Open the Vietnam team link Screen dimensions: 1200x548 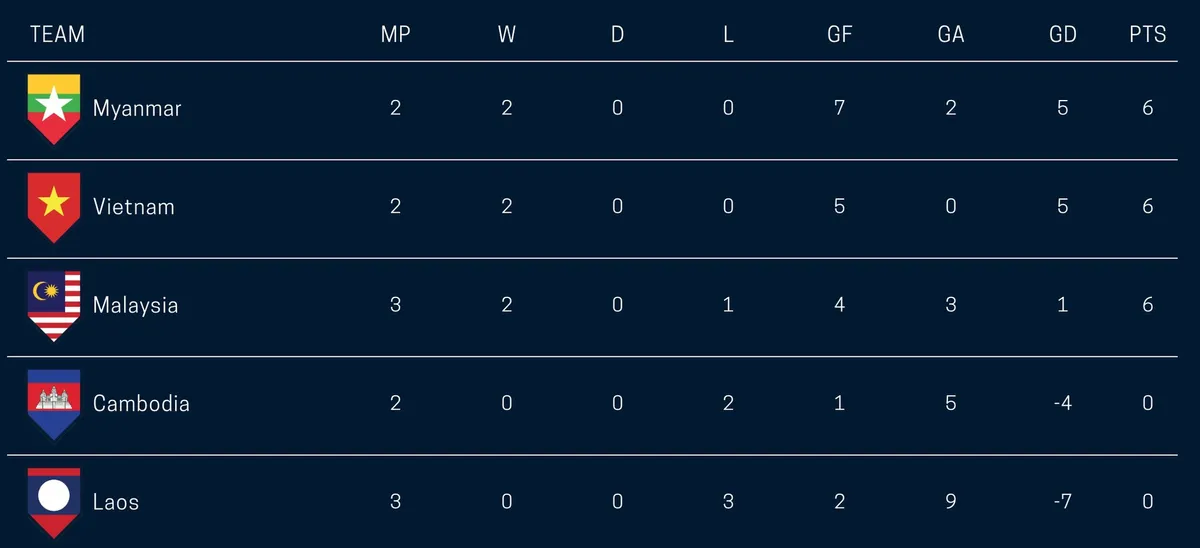tap(133, 207)
